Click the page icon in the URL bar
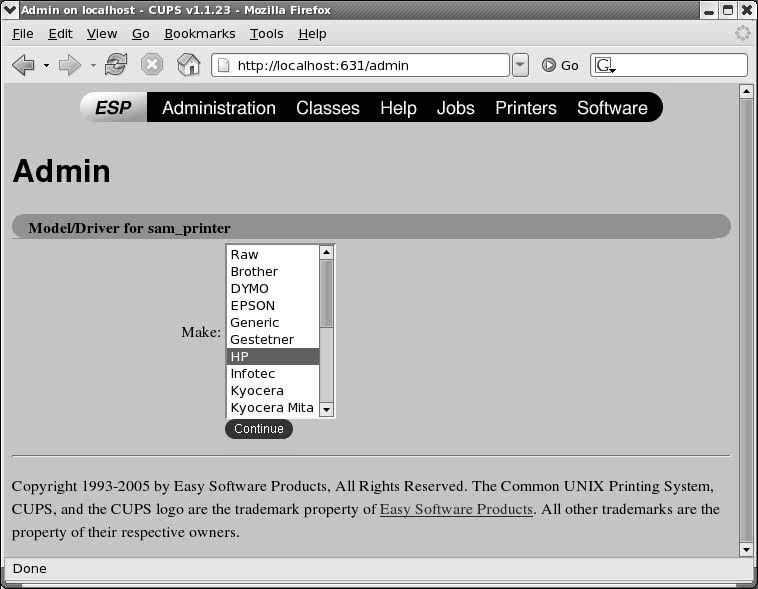Image resolution: width=758 pixels, height=589 pixels. pos(223,65)
